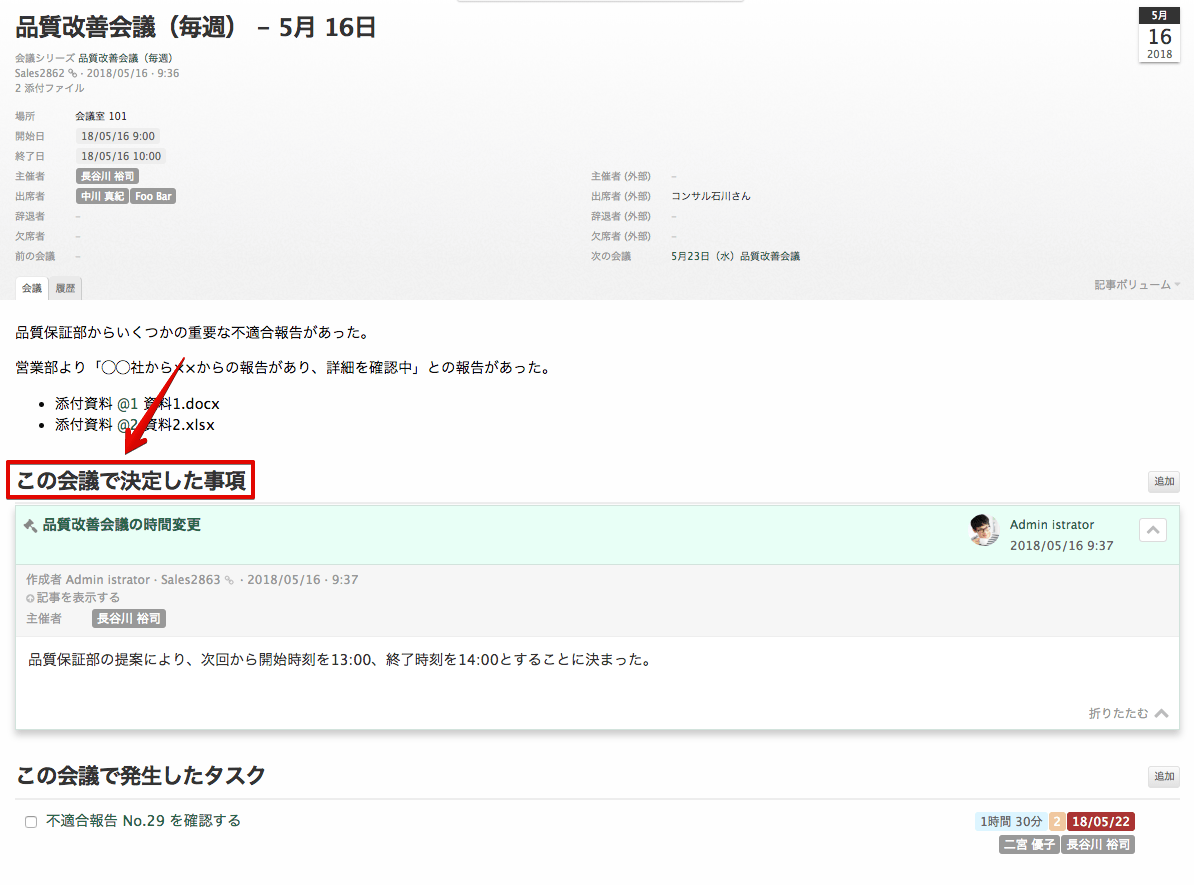Click the permalink icon beside Sales2863

[229, 580]
